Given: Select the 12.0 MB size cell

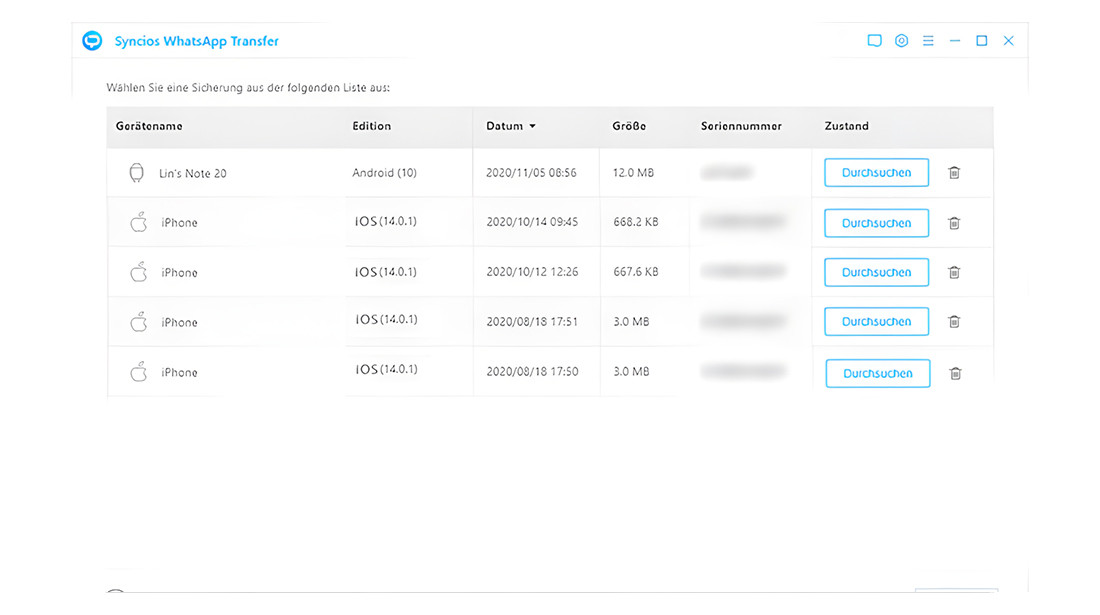Looking at the screenshot, I should (x=633, y=173).
